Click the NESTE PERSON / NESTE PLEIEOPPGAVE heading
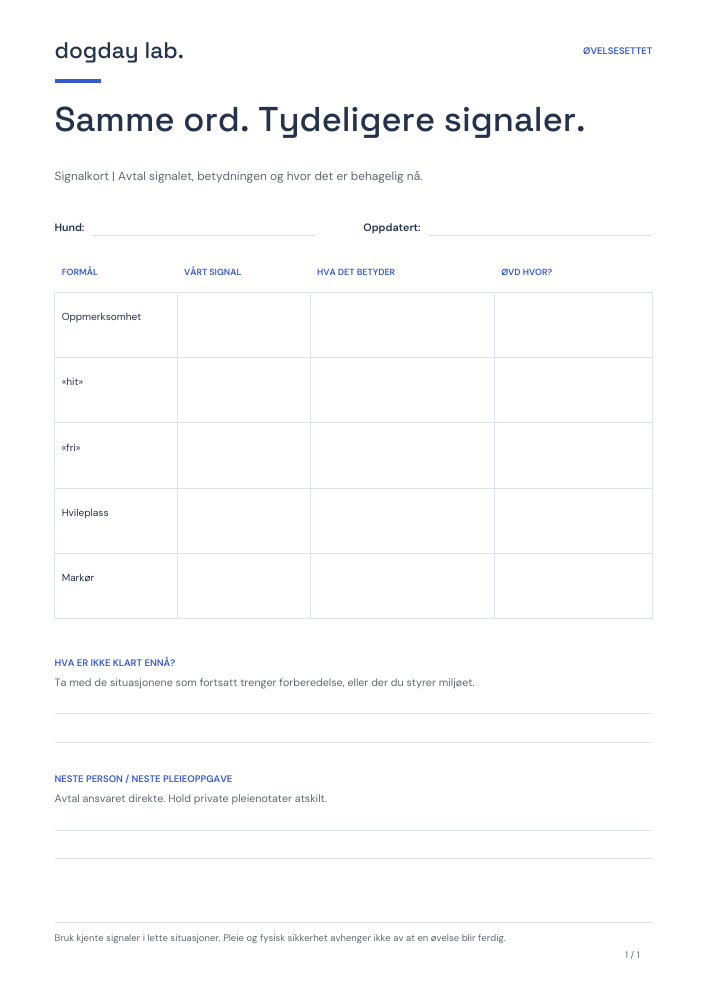Screen dimensions: 708x1000 click(x=143, y=779)
